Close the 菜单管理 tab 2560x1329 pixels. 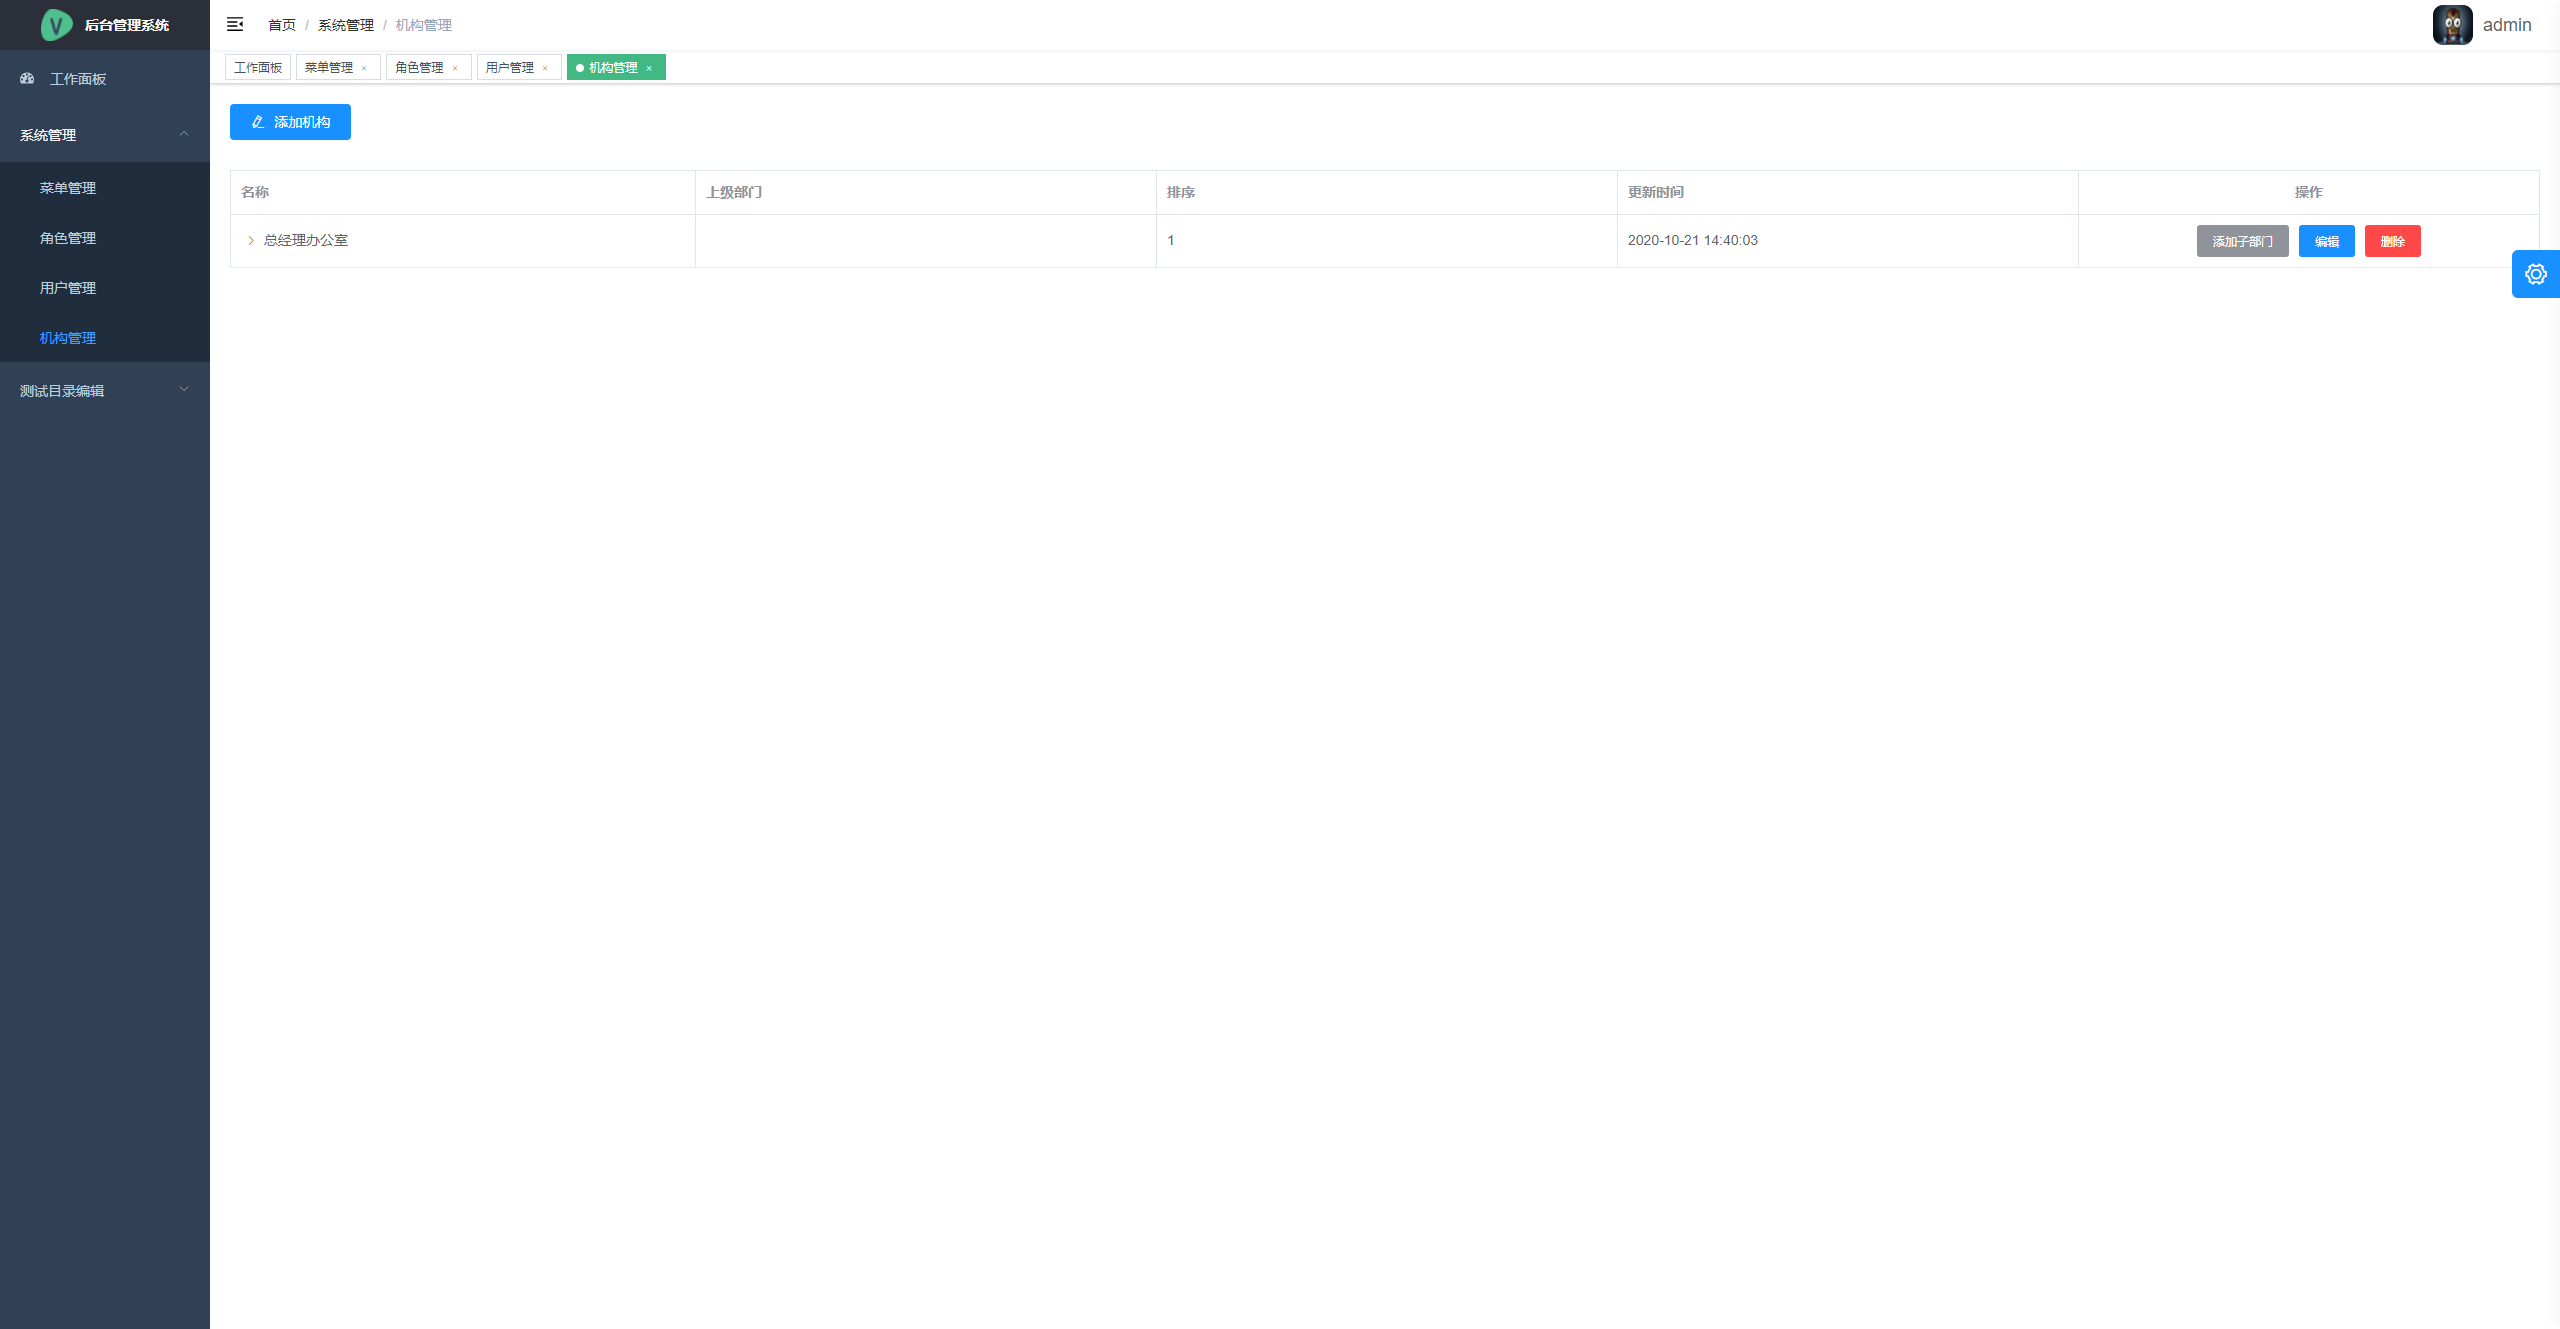365,68
